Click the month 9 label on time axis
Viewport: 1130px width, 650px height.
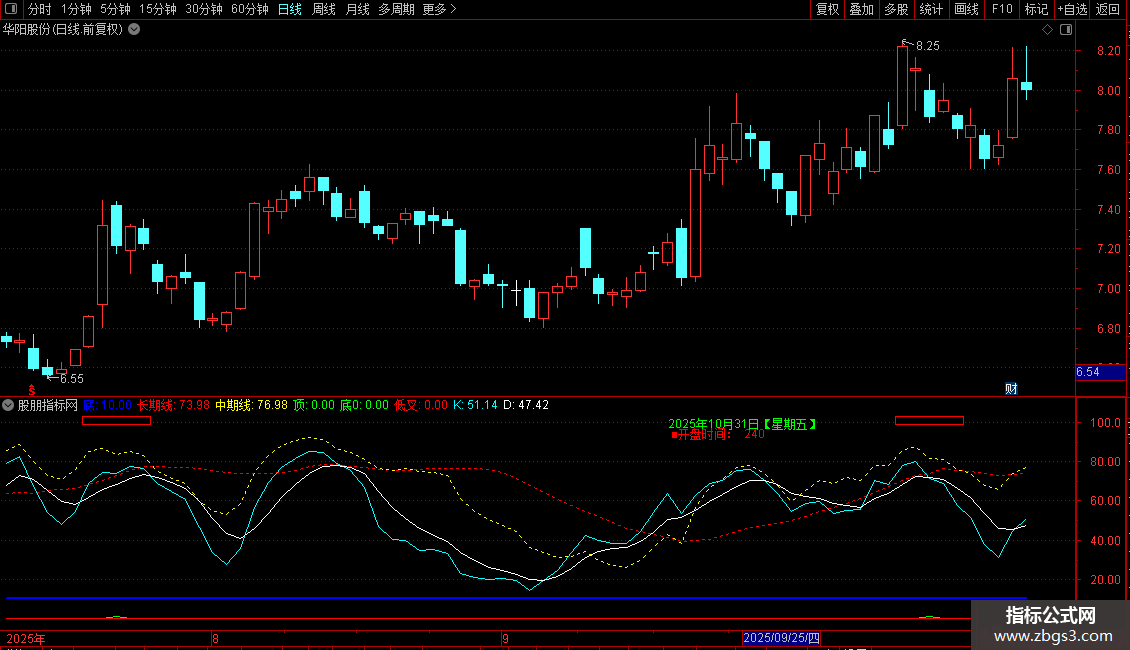click(x=505, y=638)
